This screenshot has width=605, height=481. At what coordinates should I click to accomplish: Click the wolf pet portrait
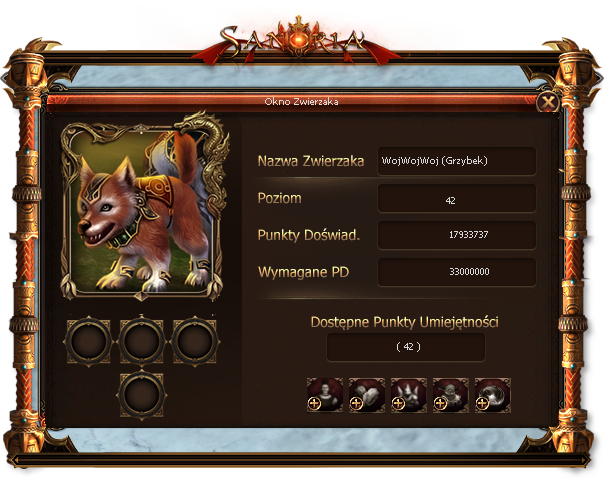[x=144, y=208]
